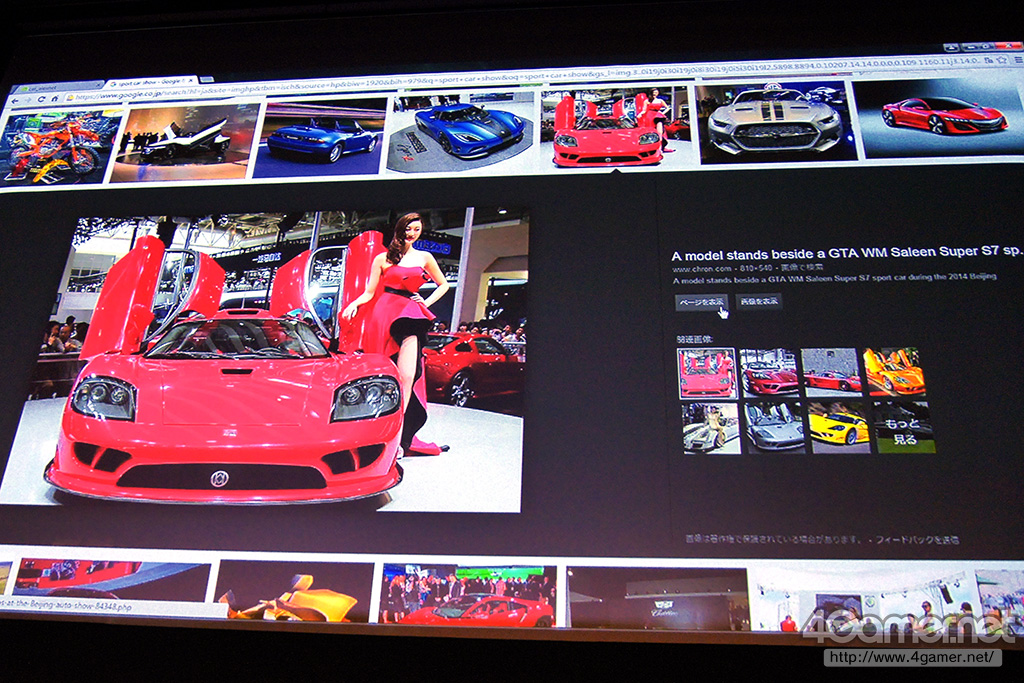Close the 'sport car show - Google' tab

click(x=191, y=81)
